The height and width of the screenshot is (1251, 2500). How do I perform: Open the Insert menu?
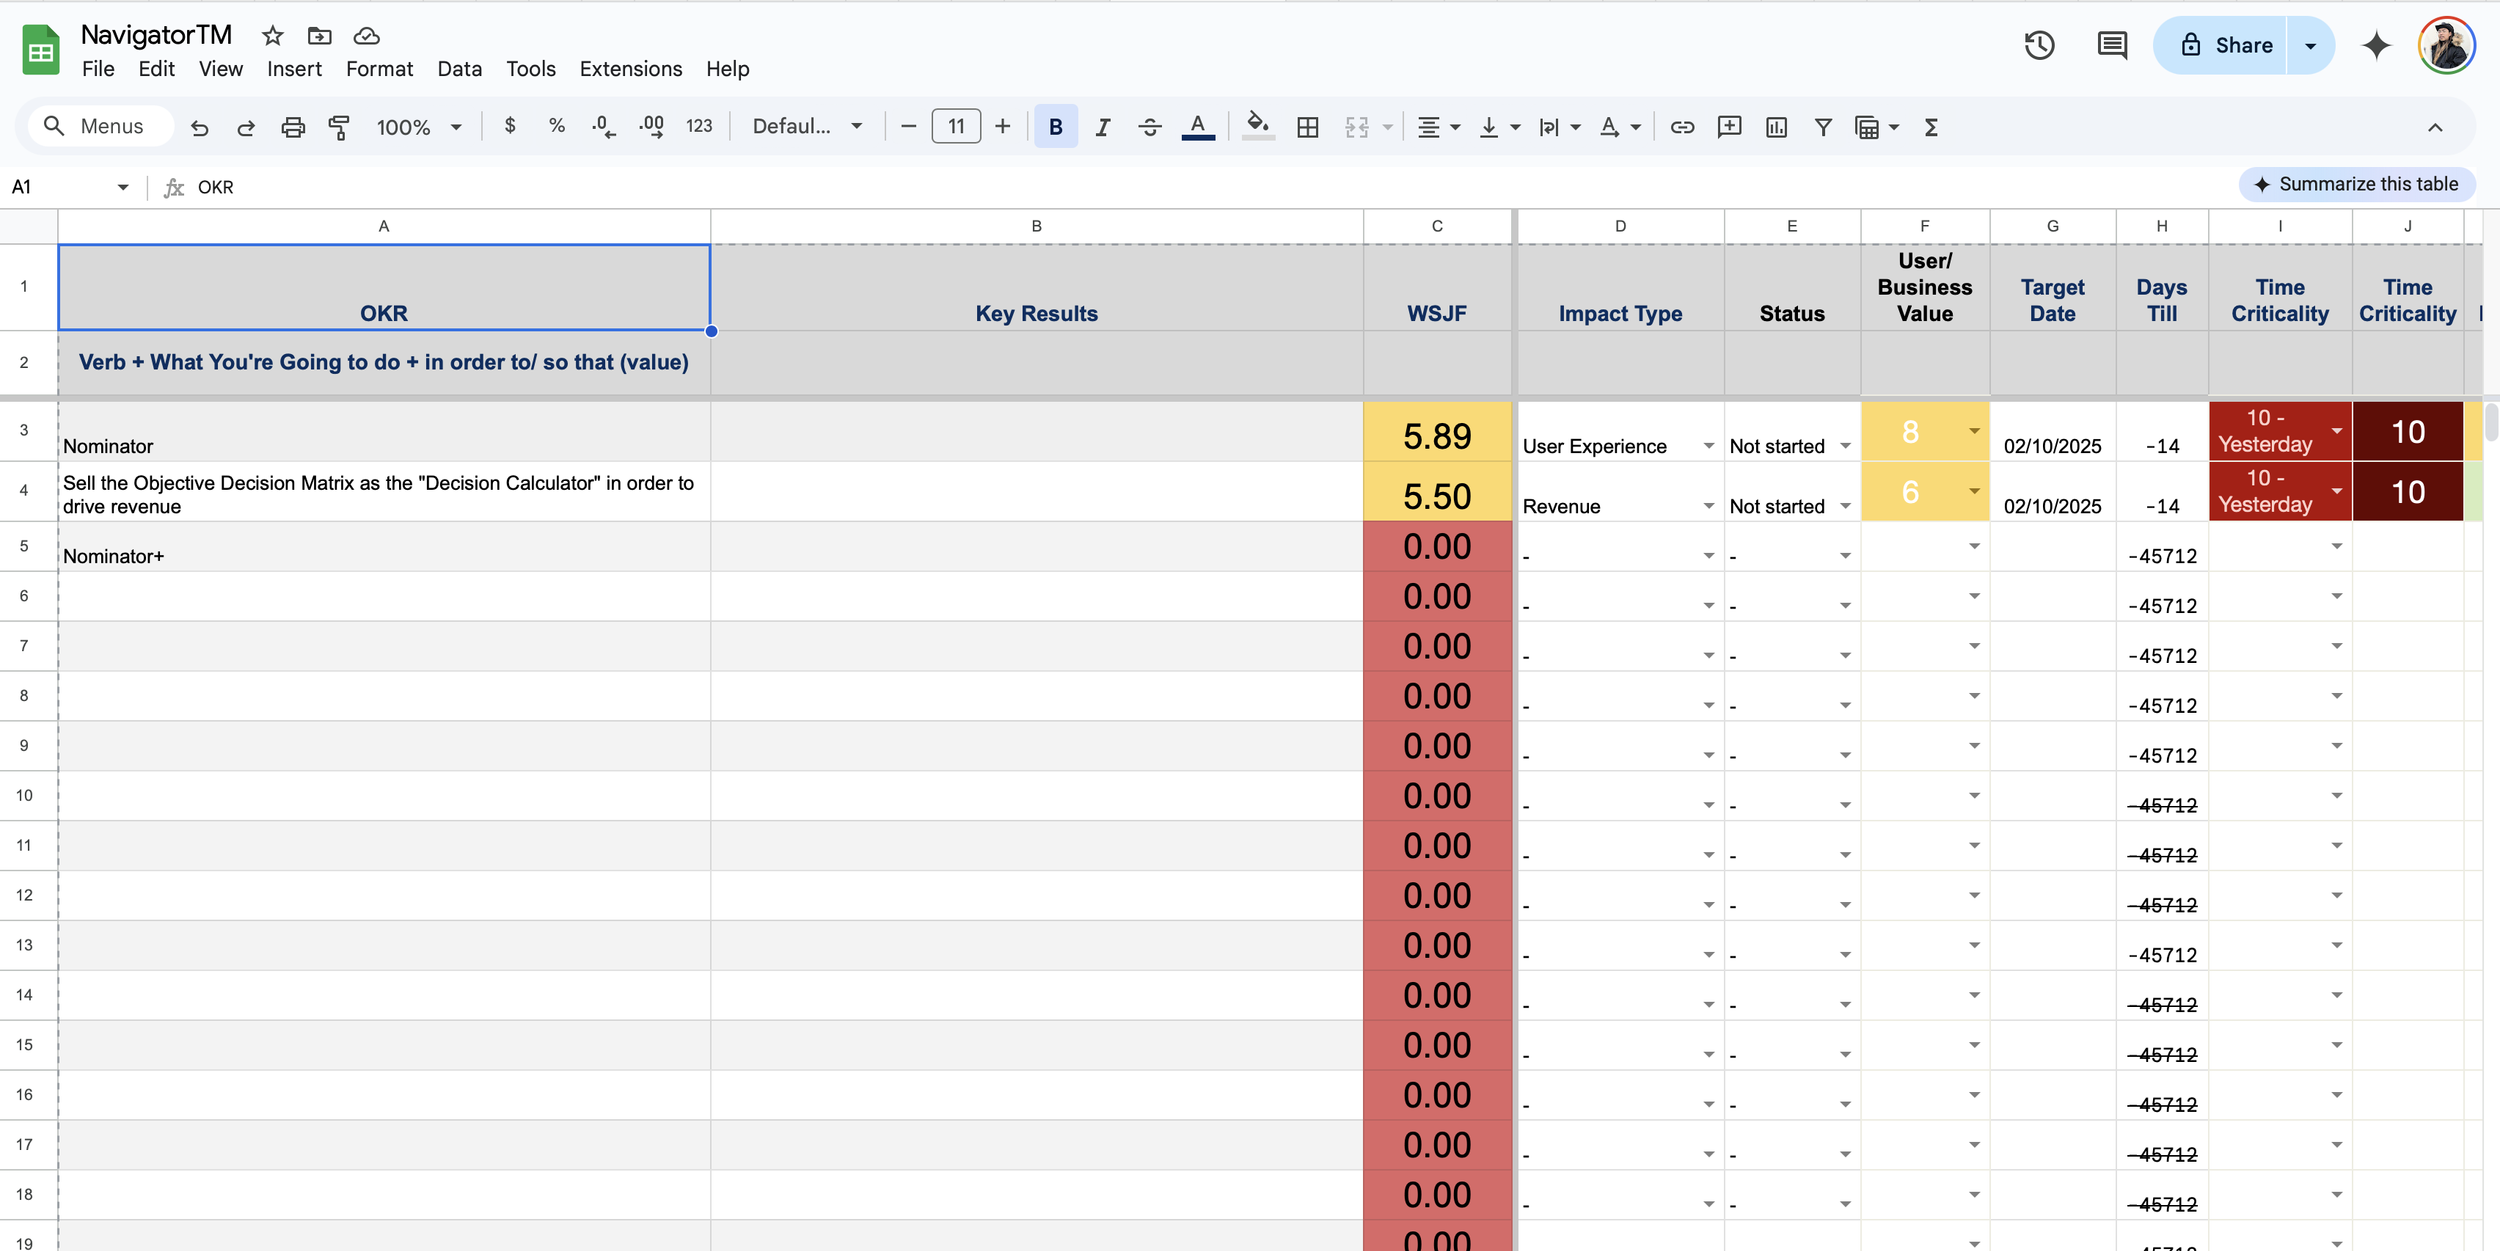[x=294, y=69]
